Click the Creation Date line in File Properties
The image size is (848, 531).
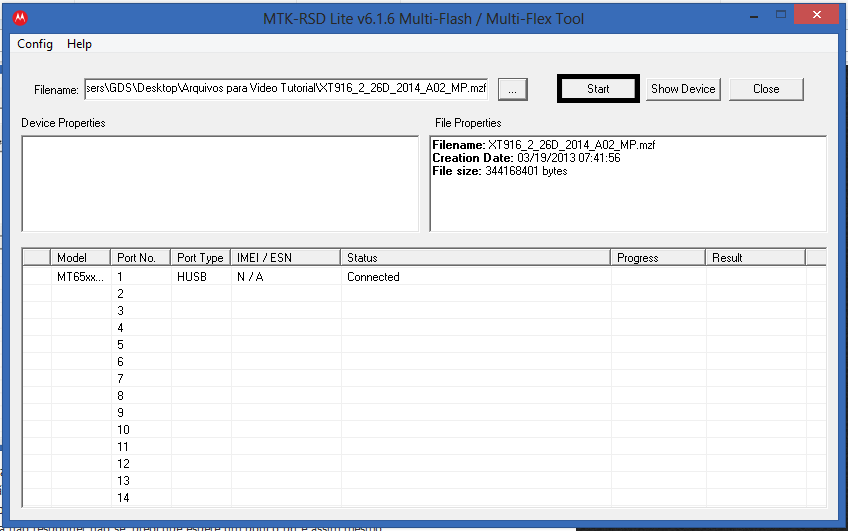tap(526, 158)
